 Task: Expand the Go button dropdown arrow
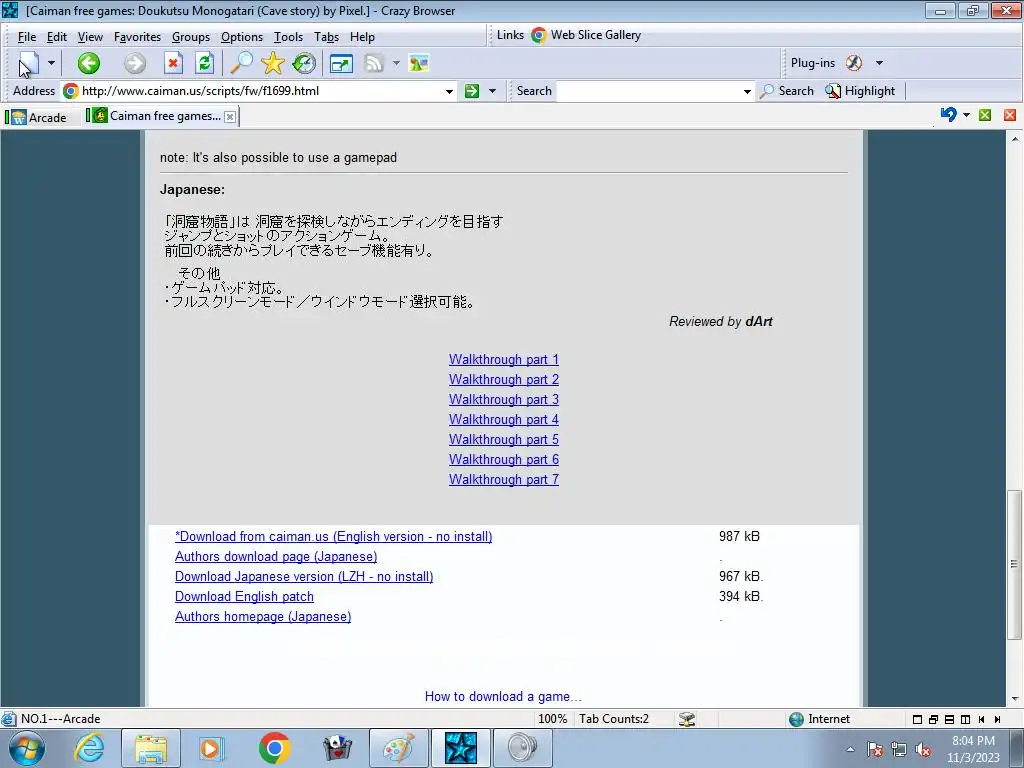[x=492, y=91]
